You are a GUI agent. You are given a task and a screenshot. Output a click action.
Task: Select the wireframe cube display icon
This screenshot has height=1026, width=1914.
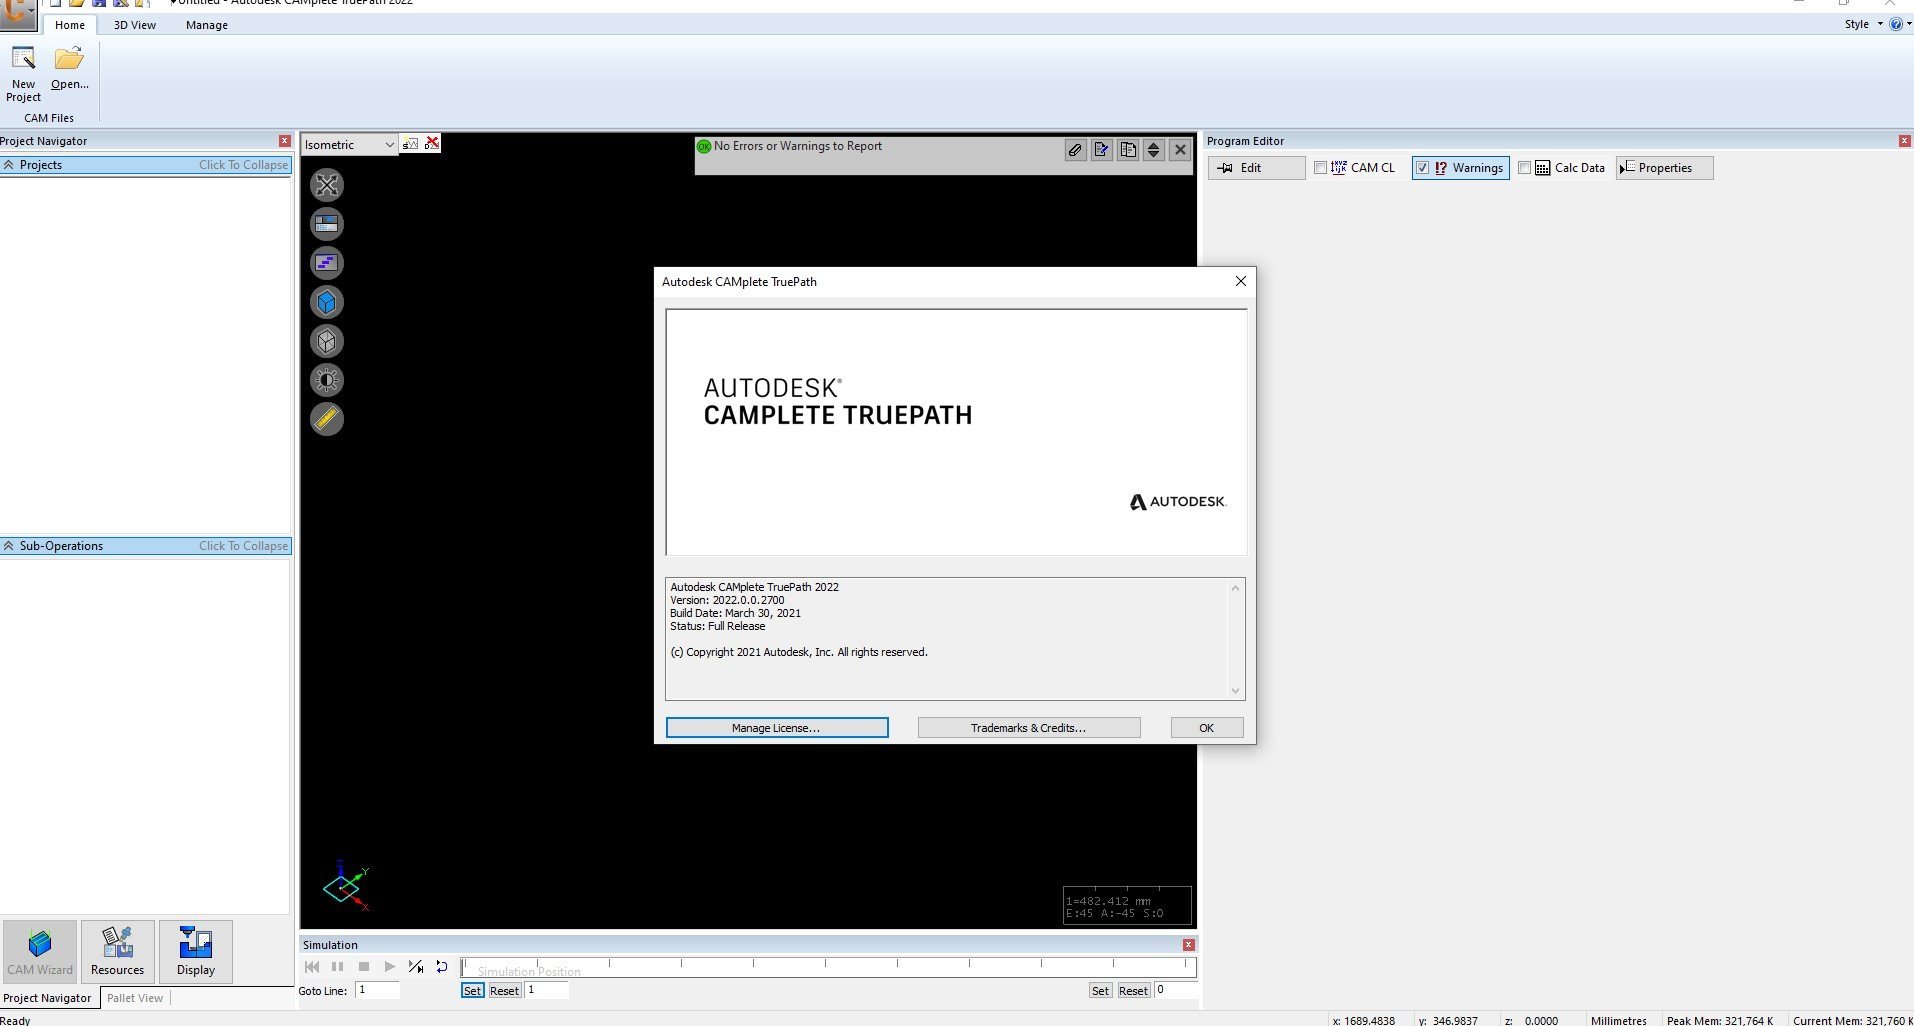tap(327, 341)
